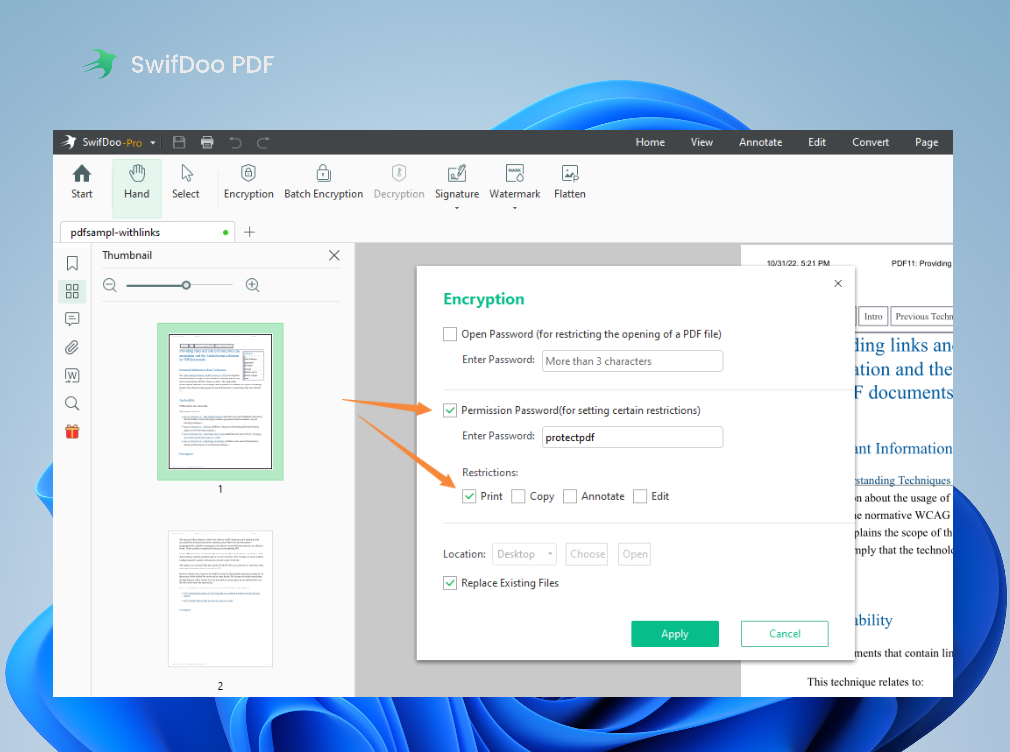Open the Thumbnail grid sidebar icon
This screenshot has width=1010, height=752.
72,291
